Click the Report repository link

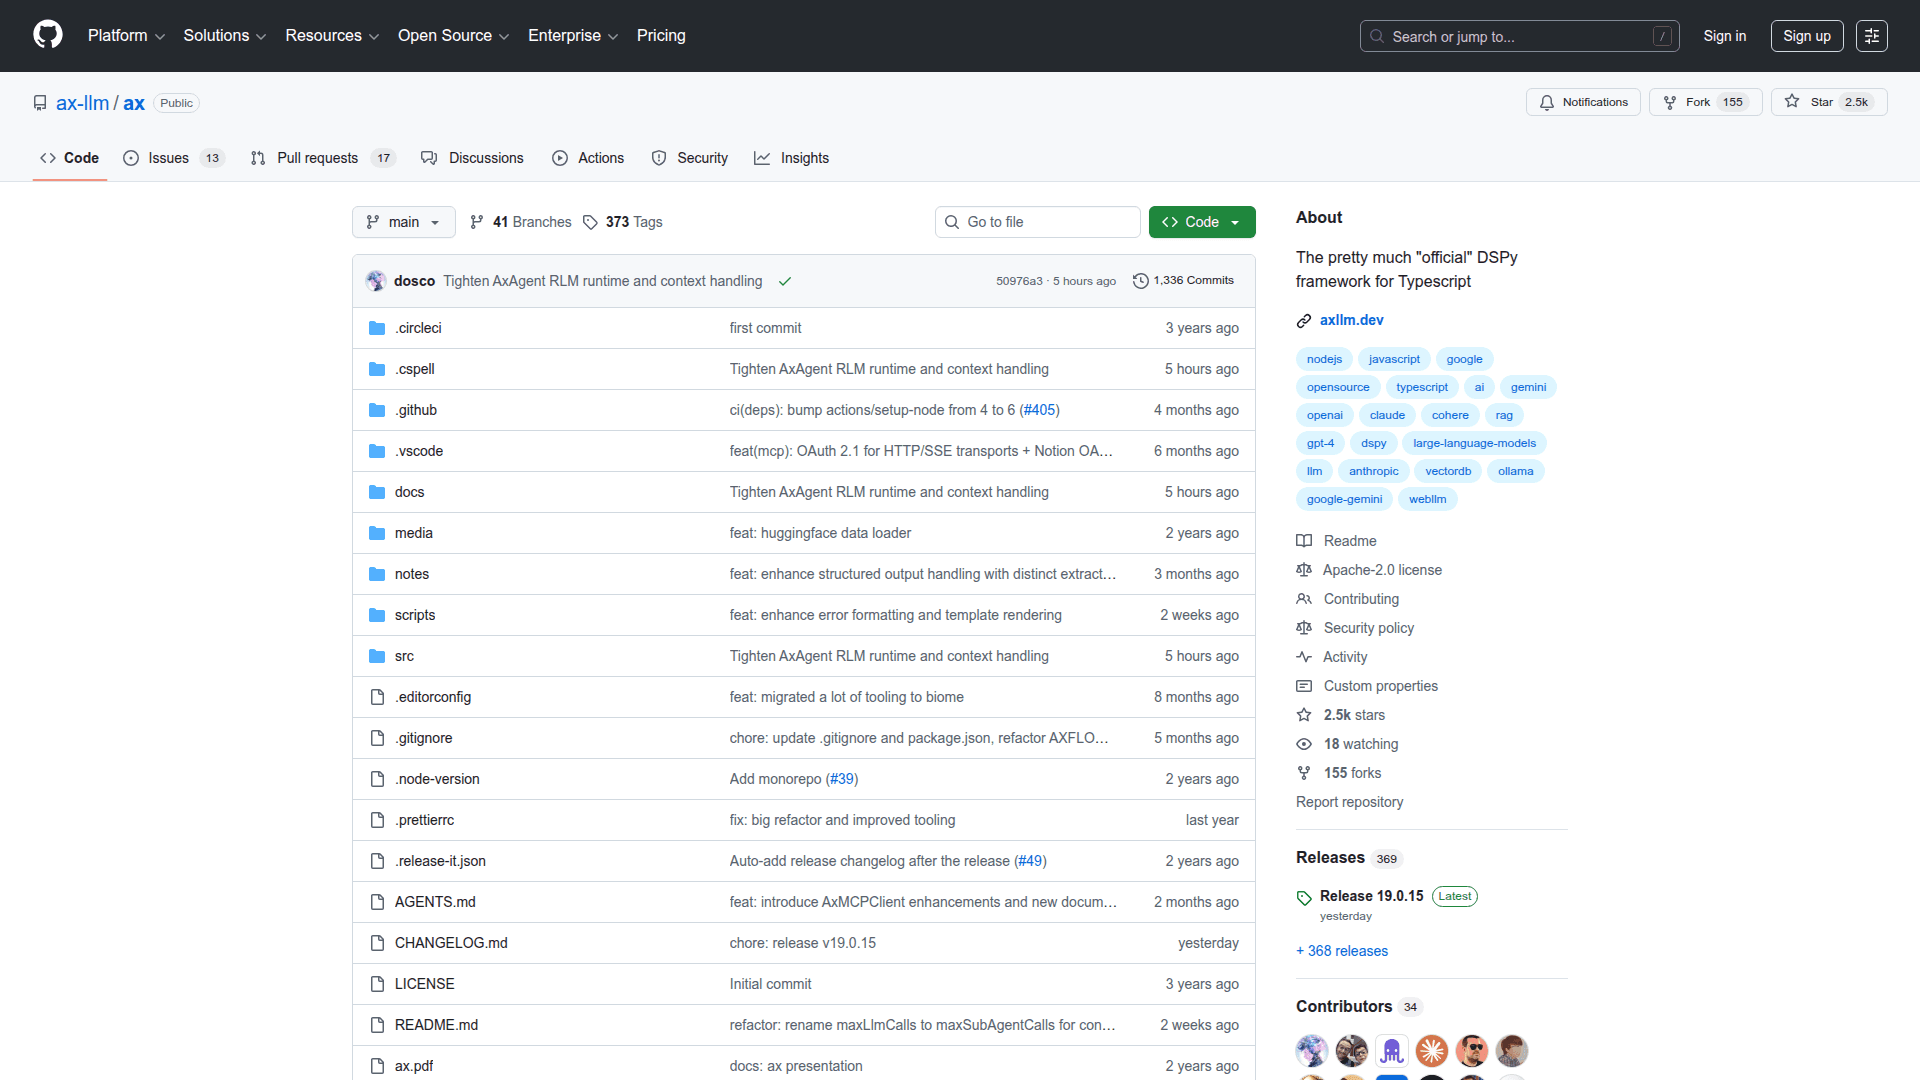coord(1350,802)
